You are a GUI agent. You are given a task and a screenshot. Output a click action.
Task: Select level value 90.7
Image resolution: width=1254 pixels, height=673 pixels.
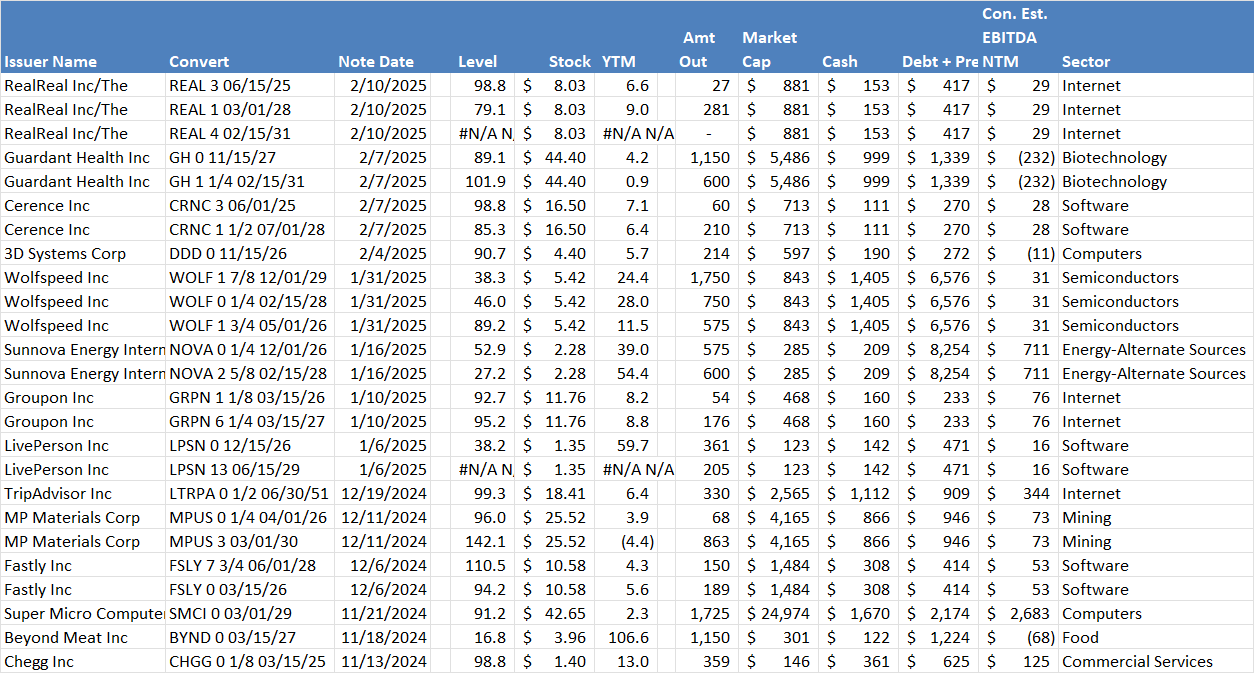(490, 254)
